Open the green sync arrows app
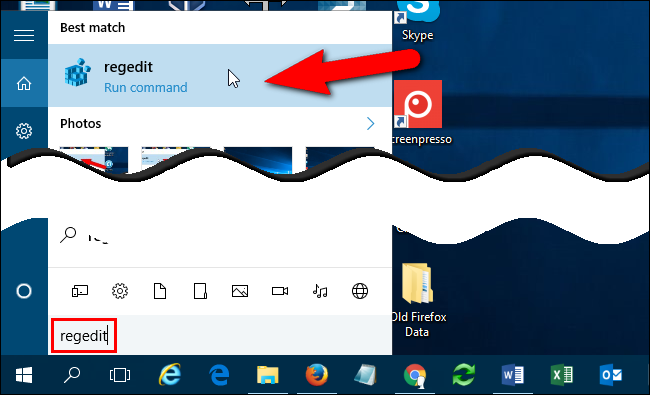The image size is (650, 395). pos(463,375)
